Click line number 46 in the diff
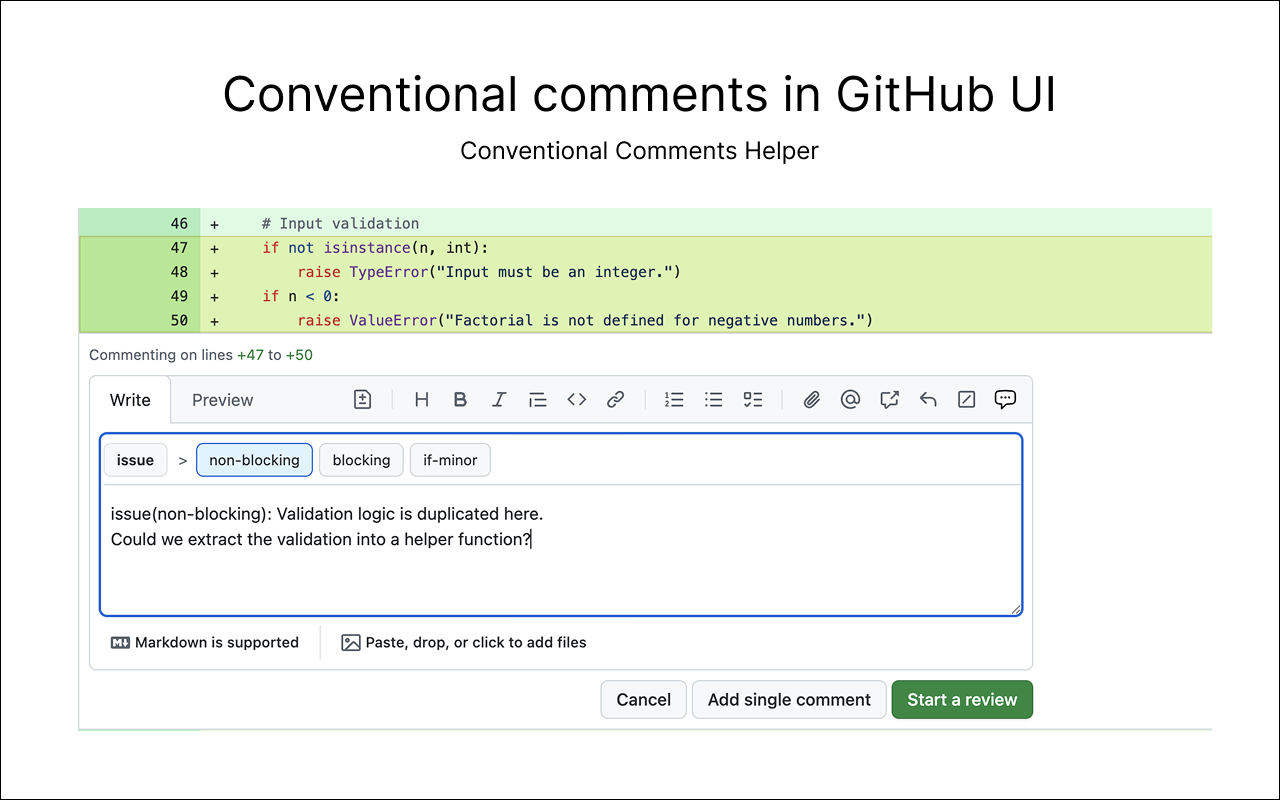 tap(179, 224)
